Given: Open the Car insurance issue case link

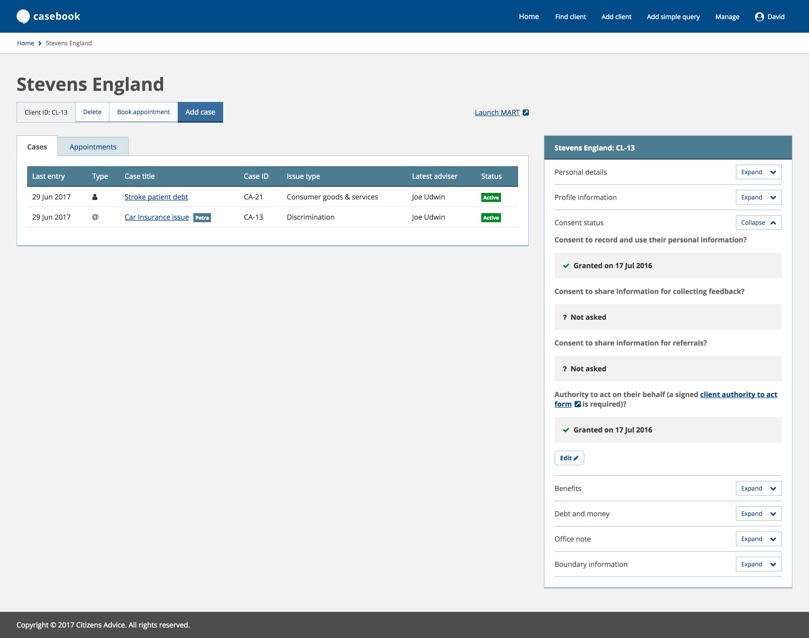Looking at the screenshot, I should [x=156, y=217].
